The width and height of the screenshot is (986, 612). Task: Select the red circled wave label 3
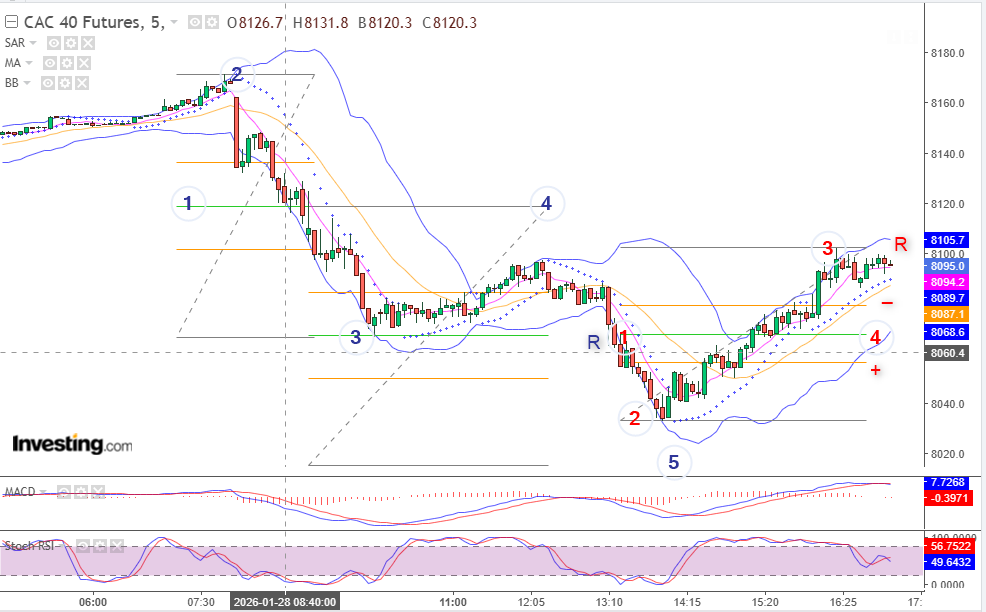pyautogui.click(x=828, y=248)
